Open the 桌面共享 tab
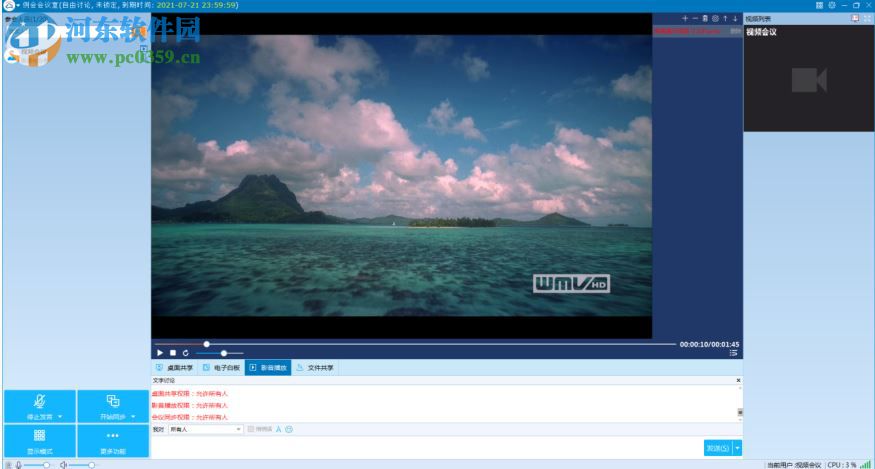This screenshot has height=469, width=875. pyautogui.click(x=175, y=368)
